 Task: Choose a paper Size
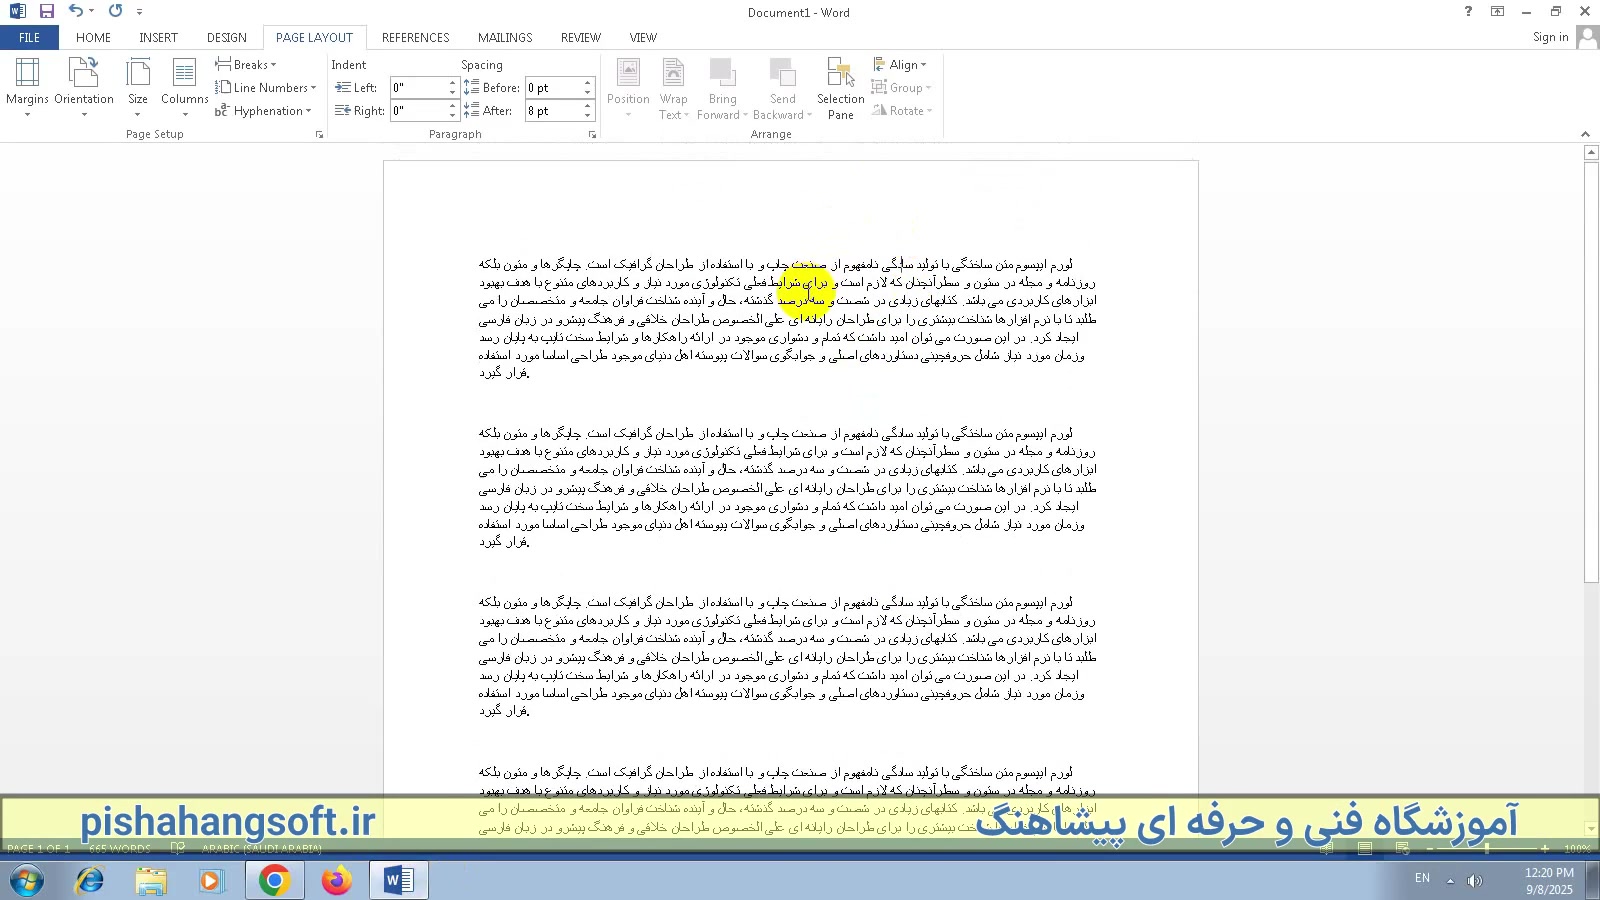pos(138,88)
